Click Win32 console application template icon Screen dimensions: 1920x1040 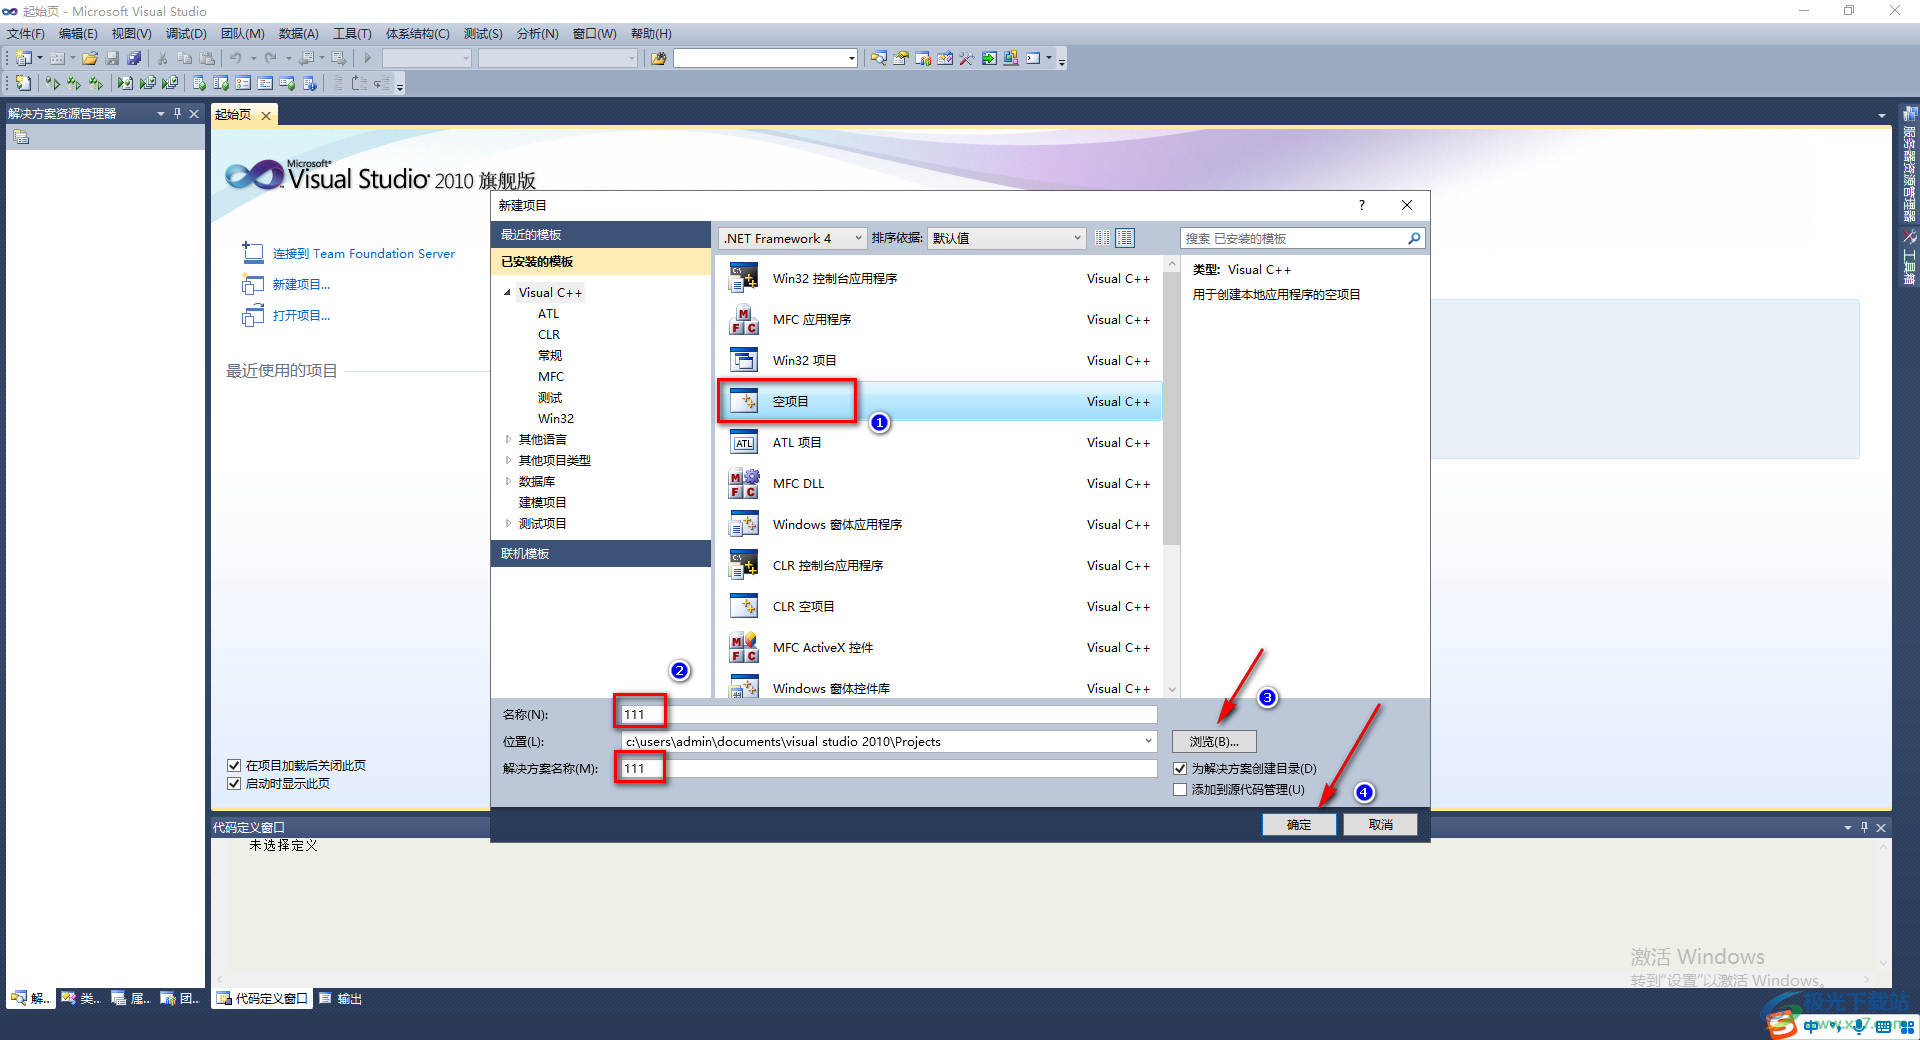(744, 278)
